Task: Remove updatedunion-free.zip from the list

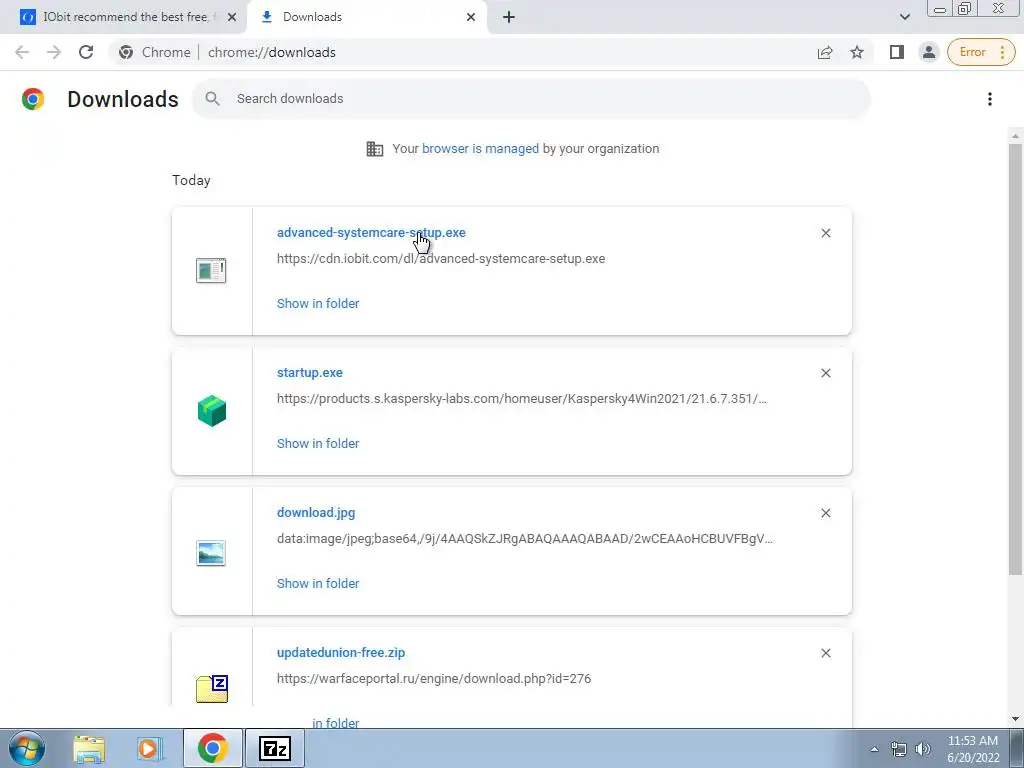Action: coord(825,653)
